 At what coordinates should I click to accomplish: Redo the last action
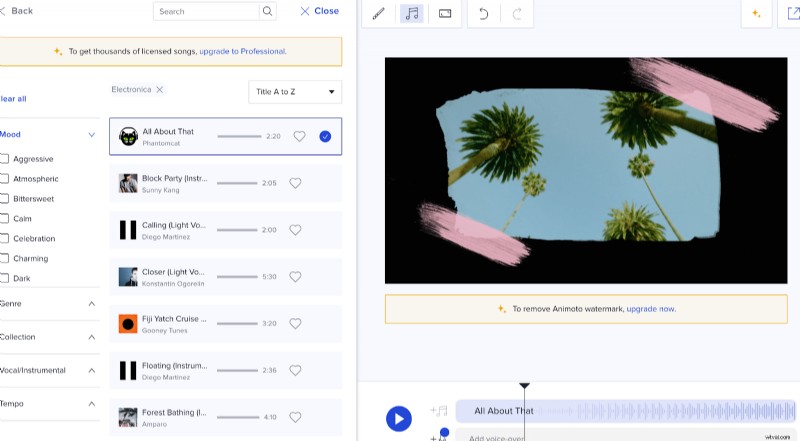(517, 13)
